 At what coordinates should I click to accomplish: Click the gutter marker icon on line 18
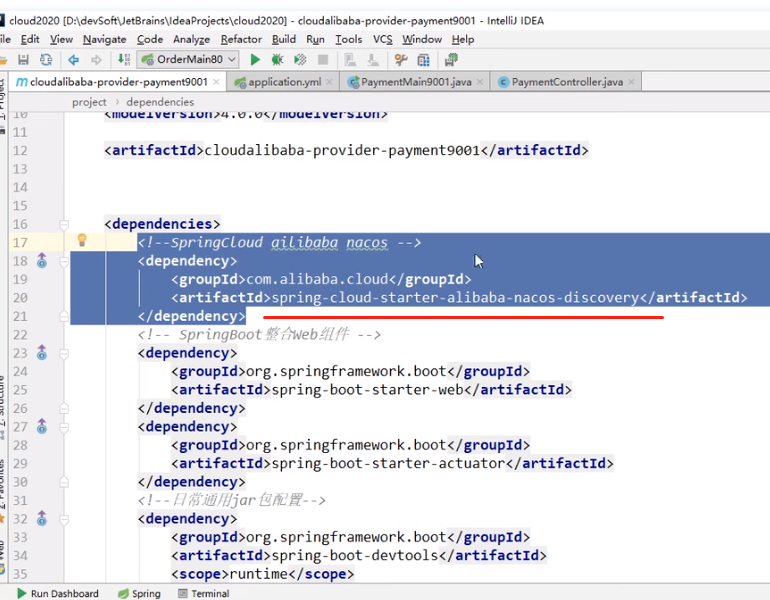point(42,260)
